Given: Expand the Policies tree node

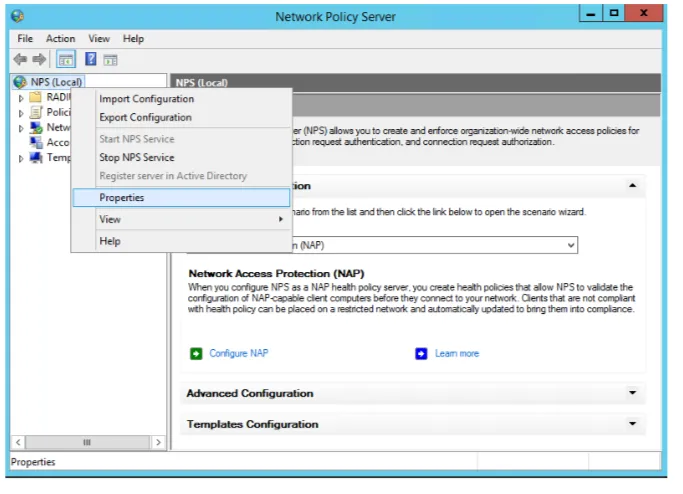Looking at the screenshot, I should (x=20, y=113).
